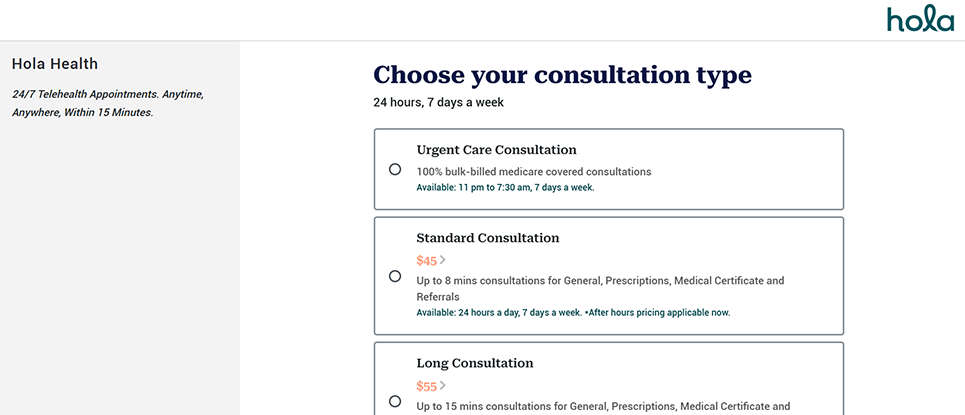Viewport: 965px width, 415px height.
Task: Click the $55 Long Consultation price
Action: click(x=427, y=386)
